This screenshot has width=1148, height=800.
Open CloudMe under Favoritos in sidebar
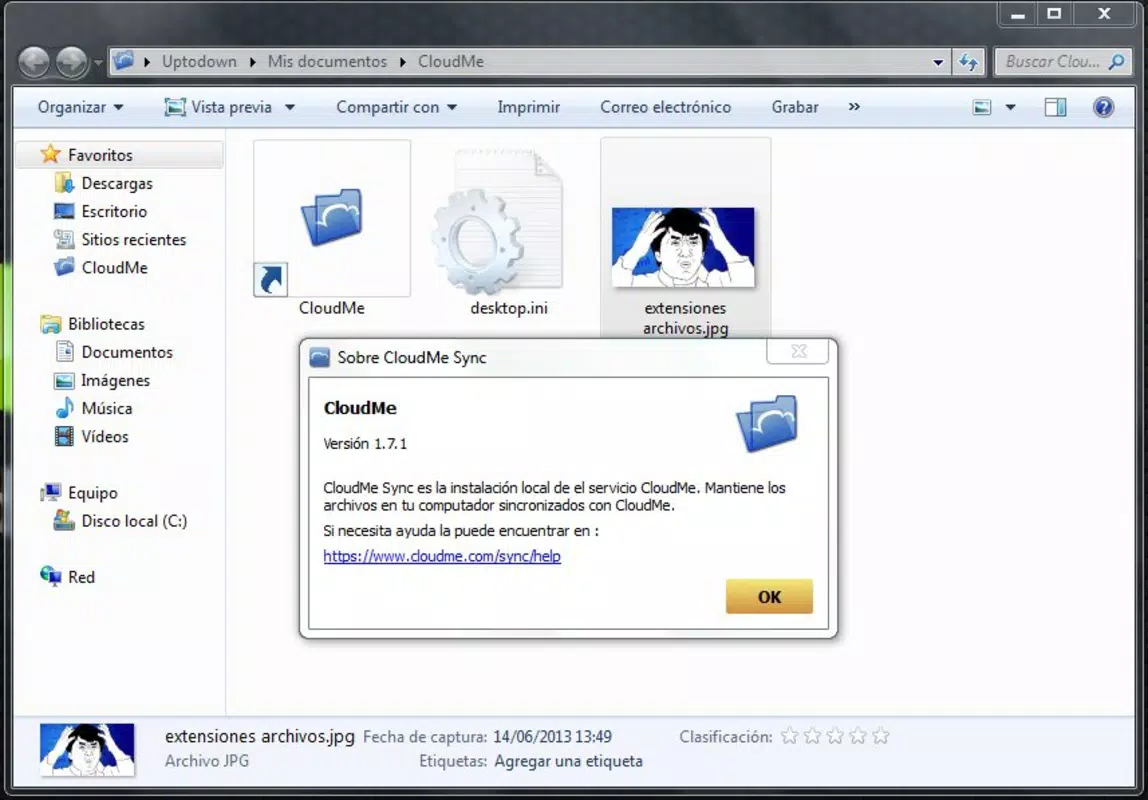click(x=114, y=268)
